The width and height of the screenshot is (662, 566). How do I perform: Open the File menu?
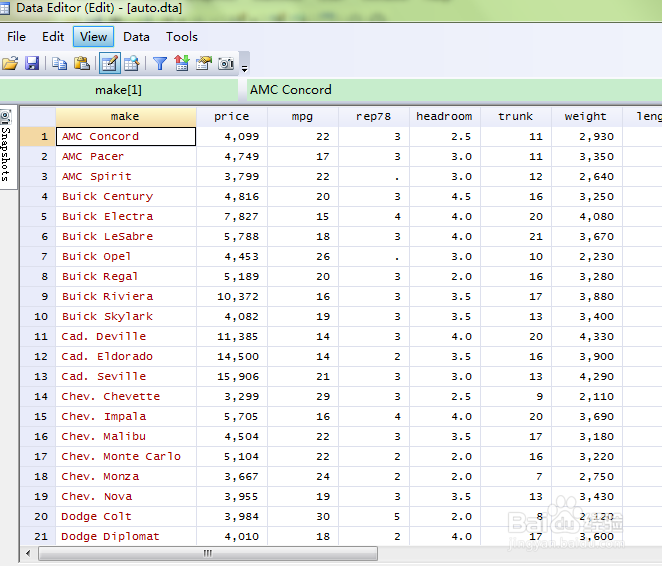(x=16, y=37)
